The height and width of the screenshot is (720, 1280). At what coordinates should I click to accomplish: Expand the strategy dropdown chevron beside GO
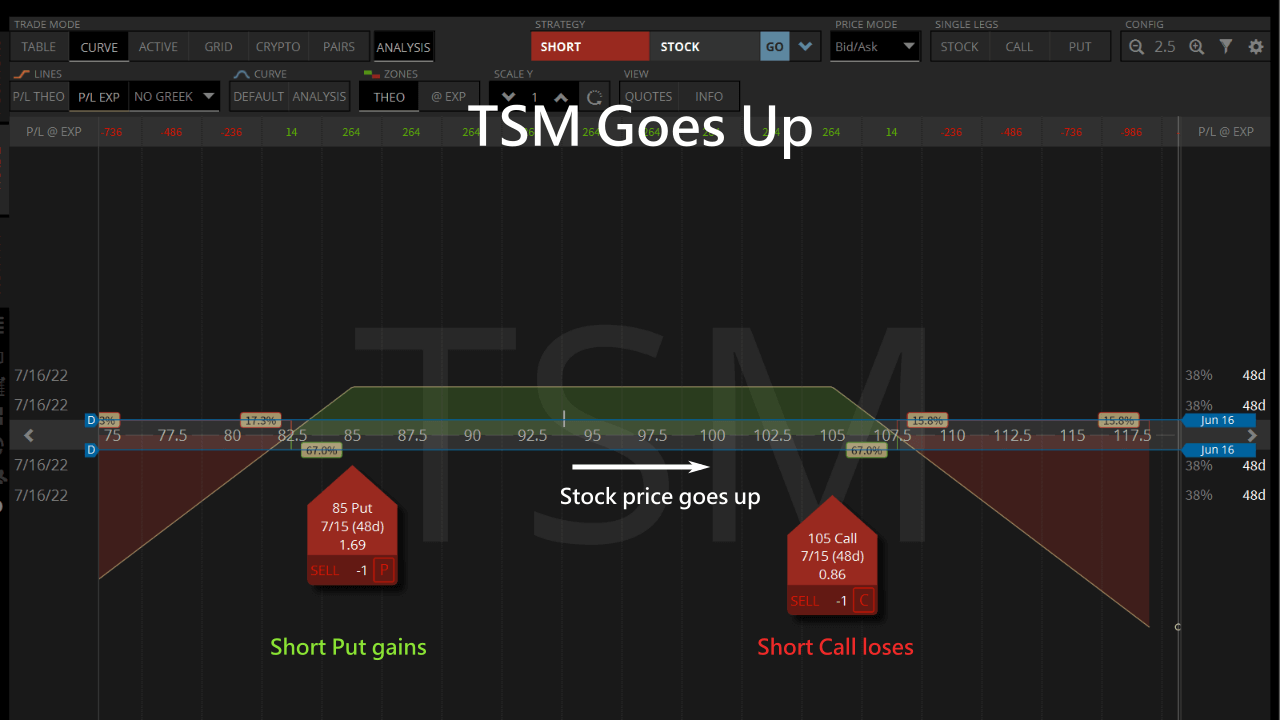tap(806, 47)
